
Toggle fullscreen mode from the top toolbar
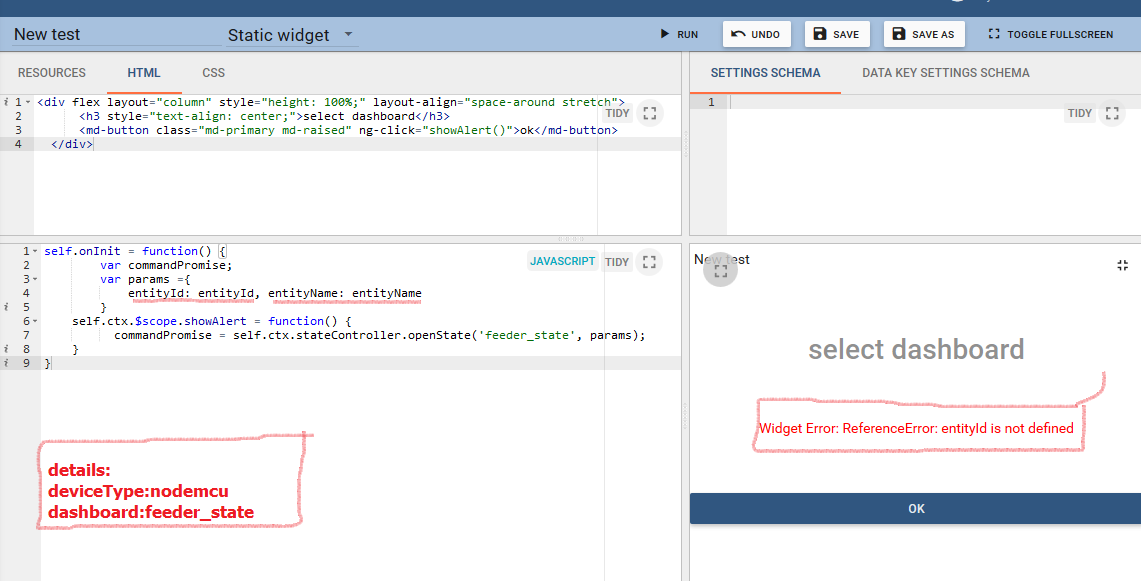point(1050,33)
